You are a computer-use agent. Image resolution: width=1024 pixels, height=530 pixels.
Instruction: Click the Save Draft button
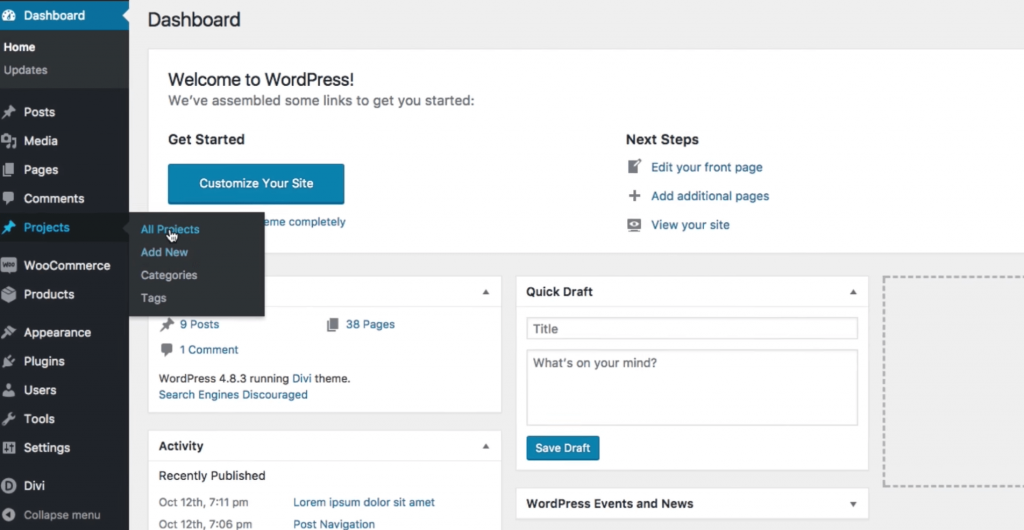click(562, 448)
